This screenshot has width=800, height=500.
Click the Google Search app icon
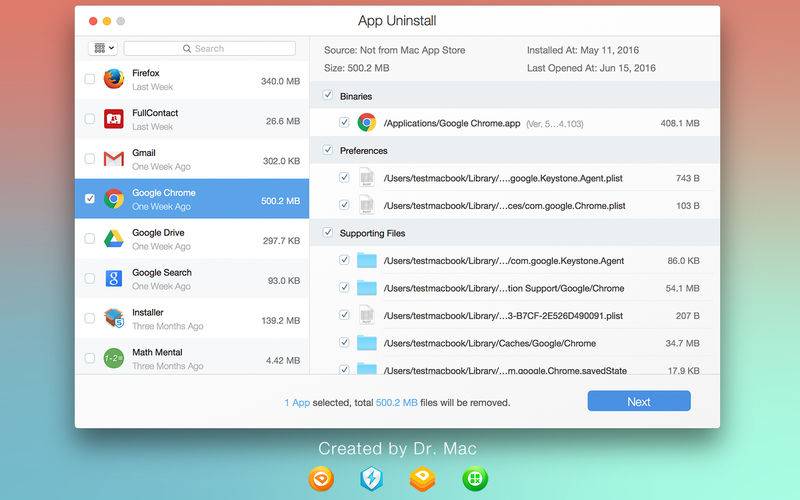pyautogui.click(x=113, y=278)
